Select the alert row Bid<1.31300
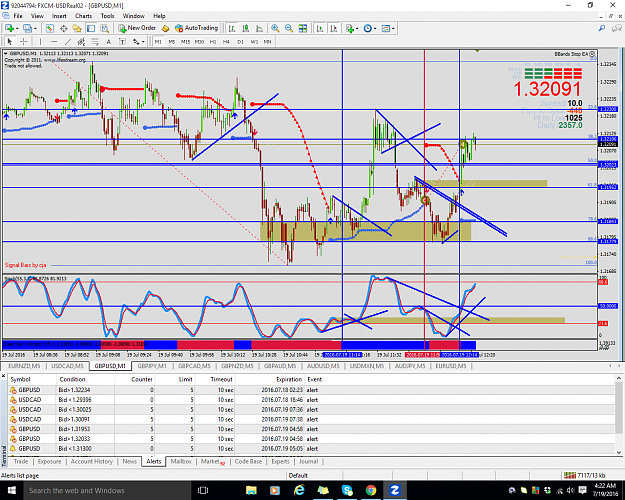Screen dimensions: 625x500 [x=311, y=449]
